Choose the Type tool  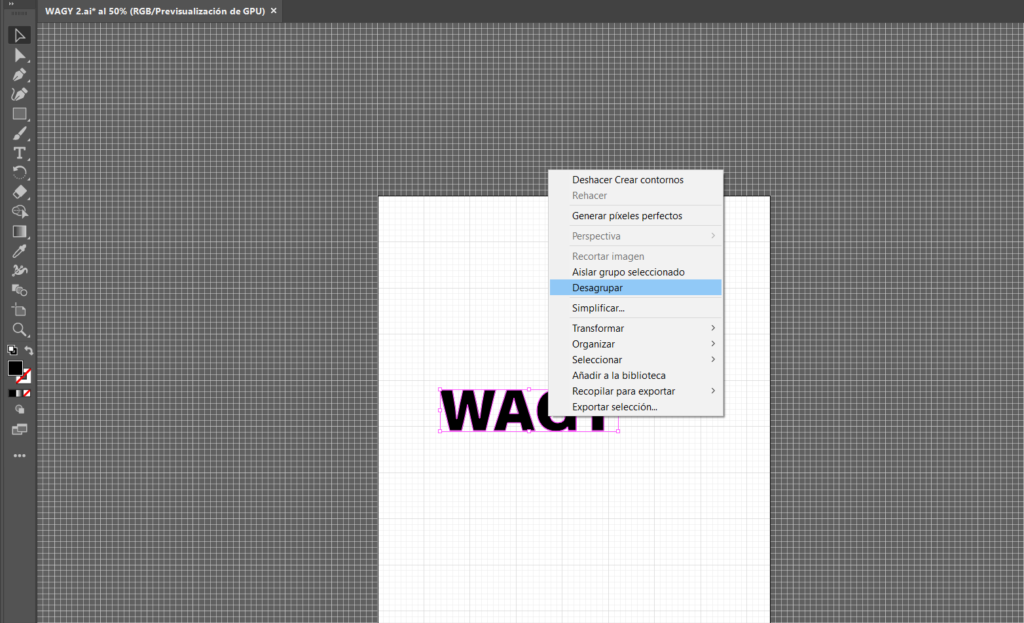click(x=19, y=153)
